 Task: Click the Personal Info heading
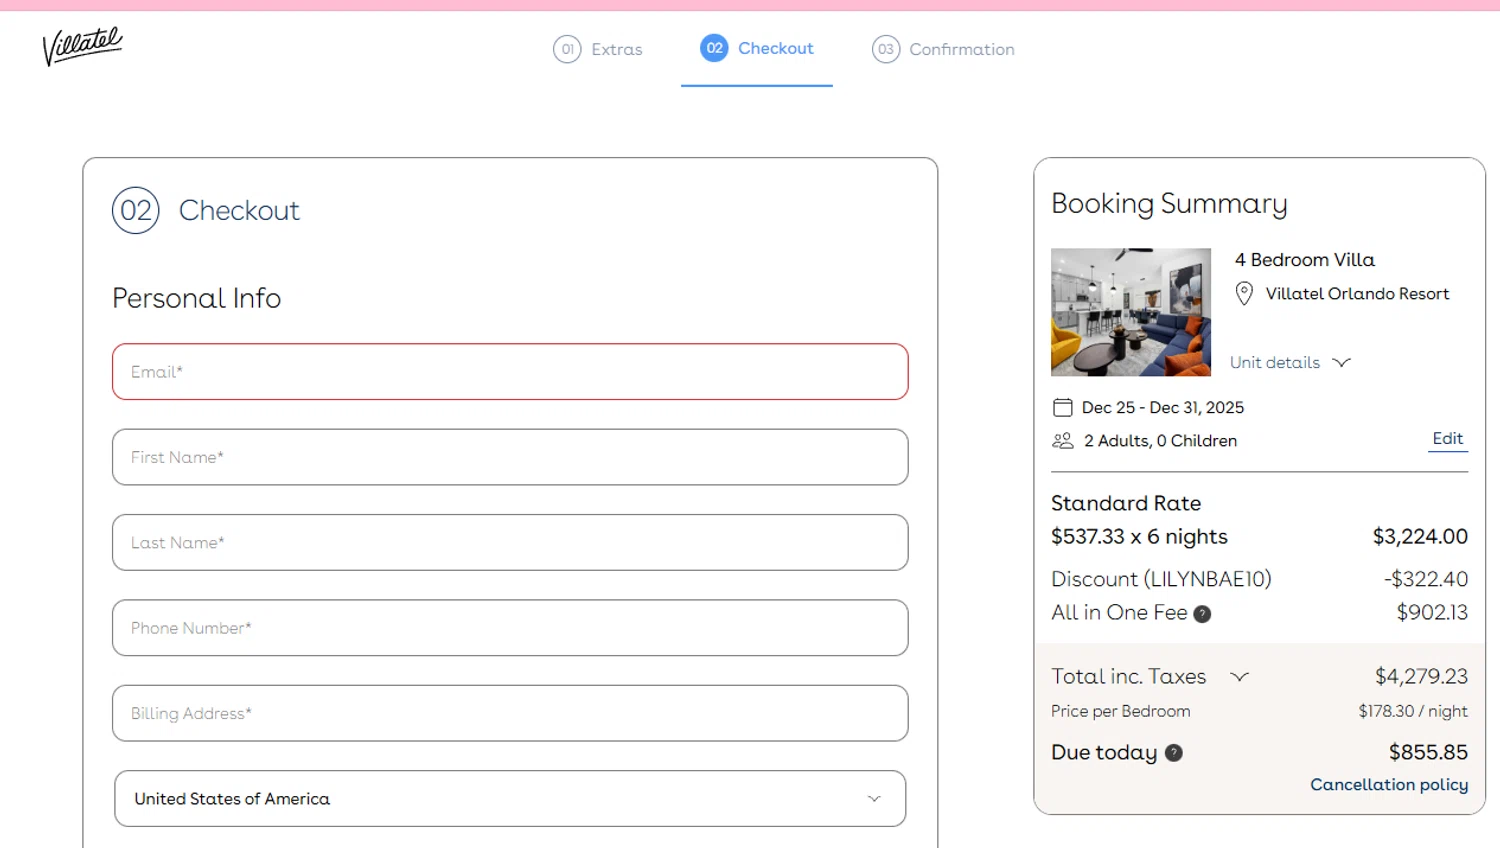[196, 298]
